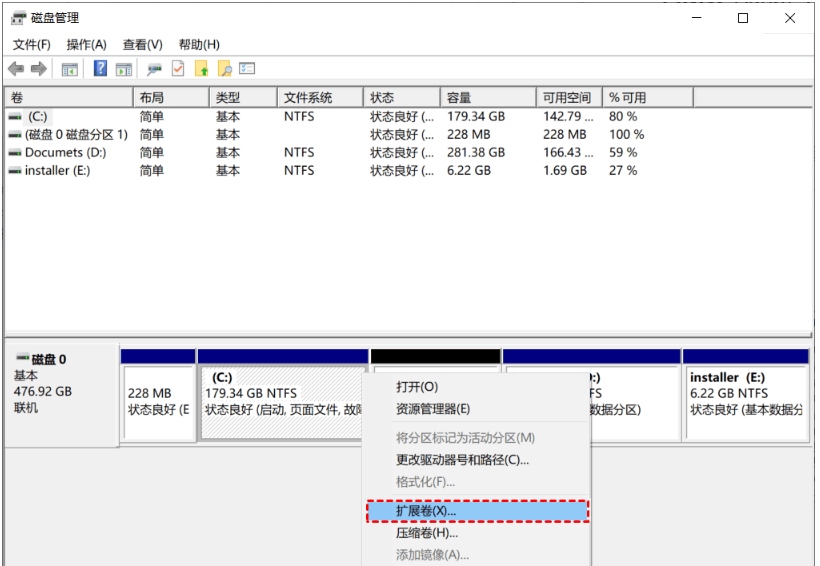The image size is (820, 566).
Task: Click the yellow folder up-arrow icon
Action: (202, 69)
